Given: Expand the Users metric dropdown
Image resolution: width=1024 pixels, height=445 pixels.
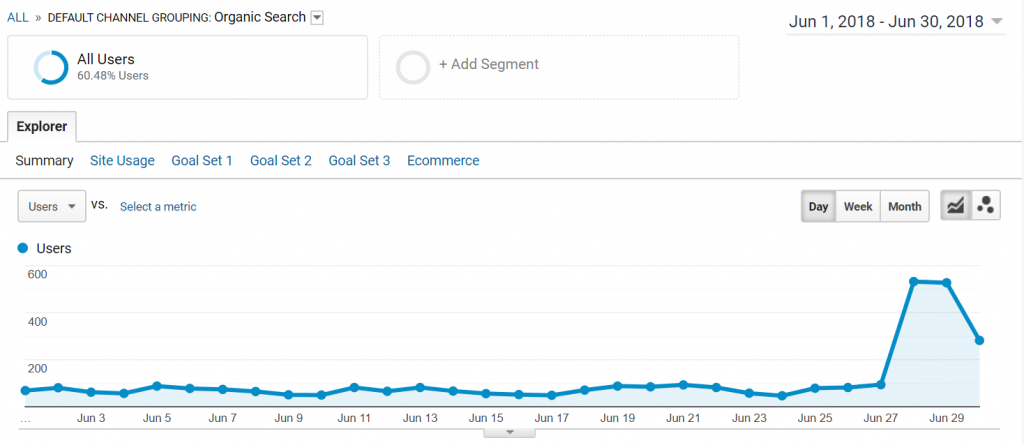Looking at the screenshot, I should pos(52,206).
